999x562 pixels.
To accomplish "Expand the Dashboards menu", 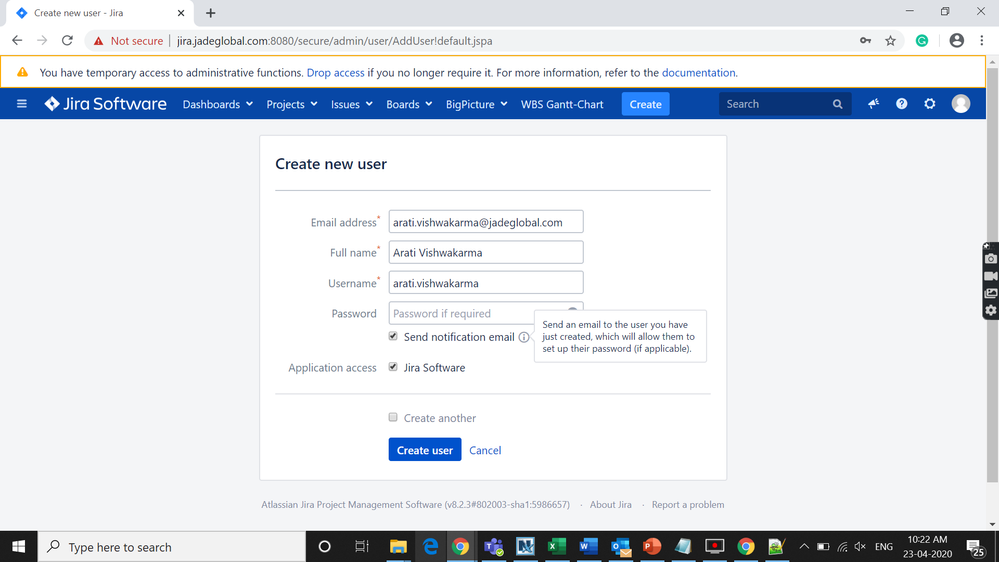I will tap(218, 104).
